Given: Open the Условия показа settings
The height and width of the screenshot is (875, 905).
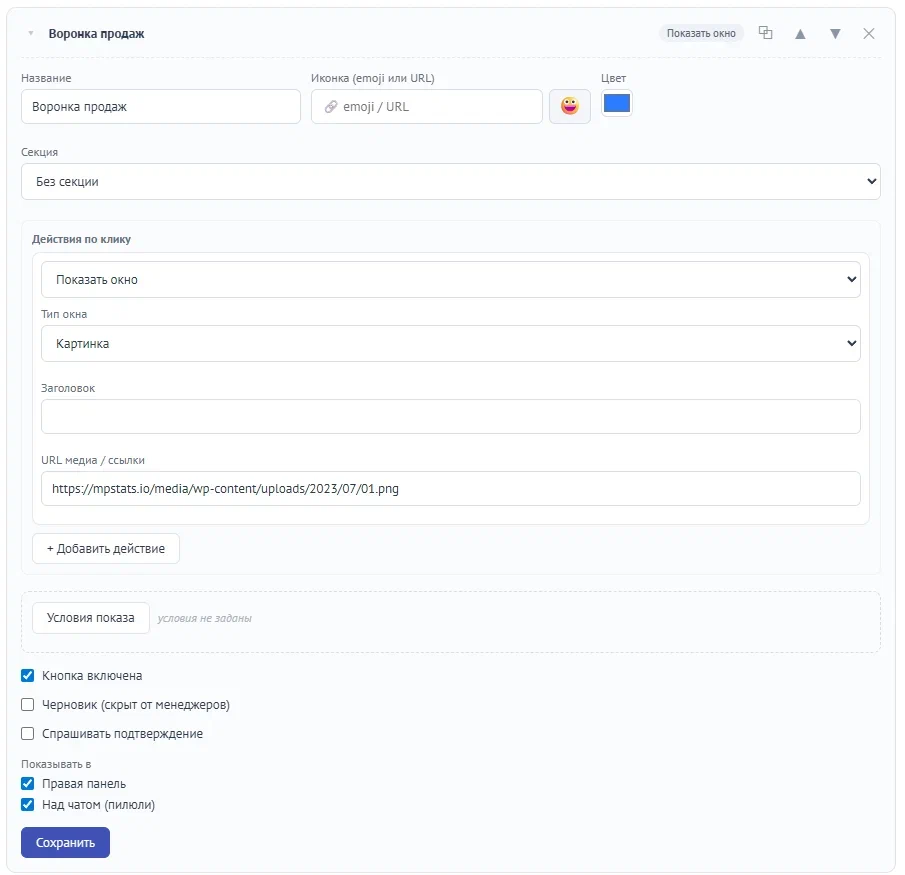Looking at the screenshot, I should point(91,618).
